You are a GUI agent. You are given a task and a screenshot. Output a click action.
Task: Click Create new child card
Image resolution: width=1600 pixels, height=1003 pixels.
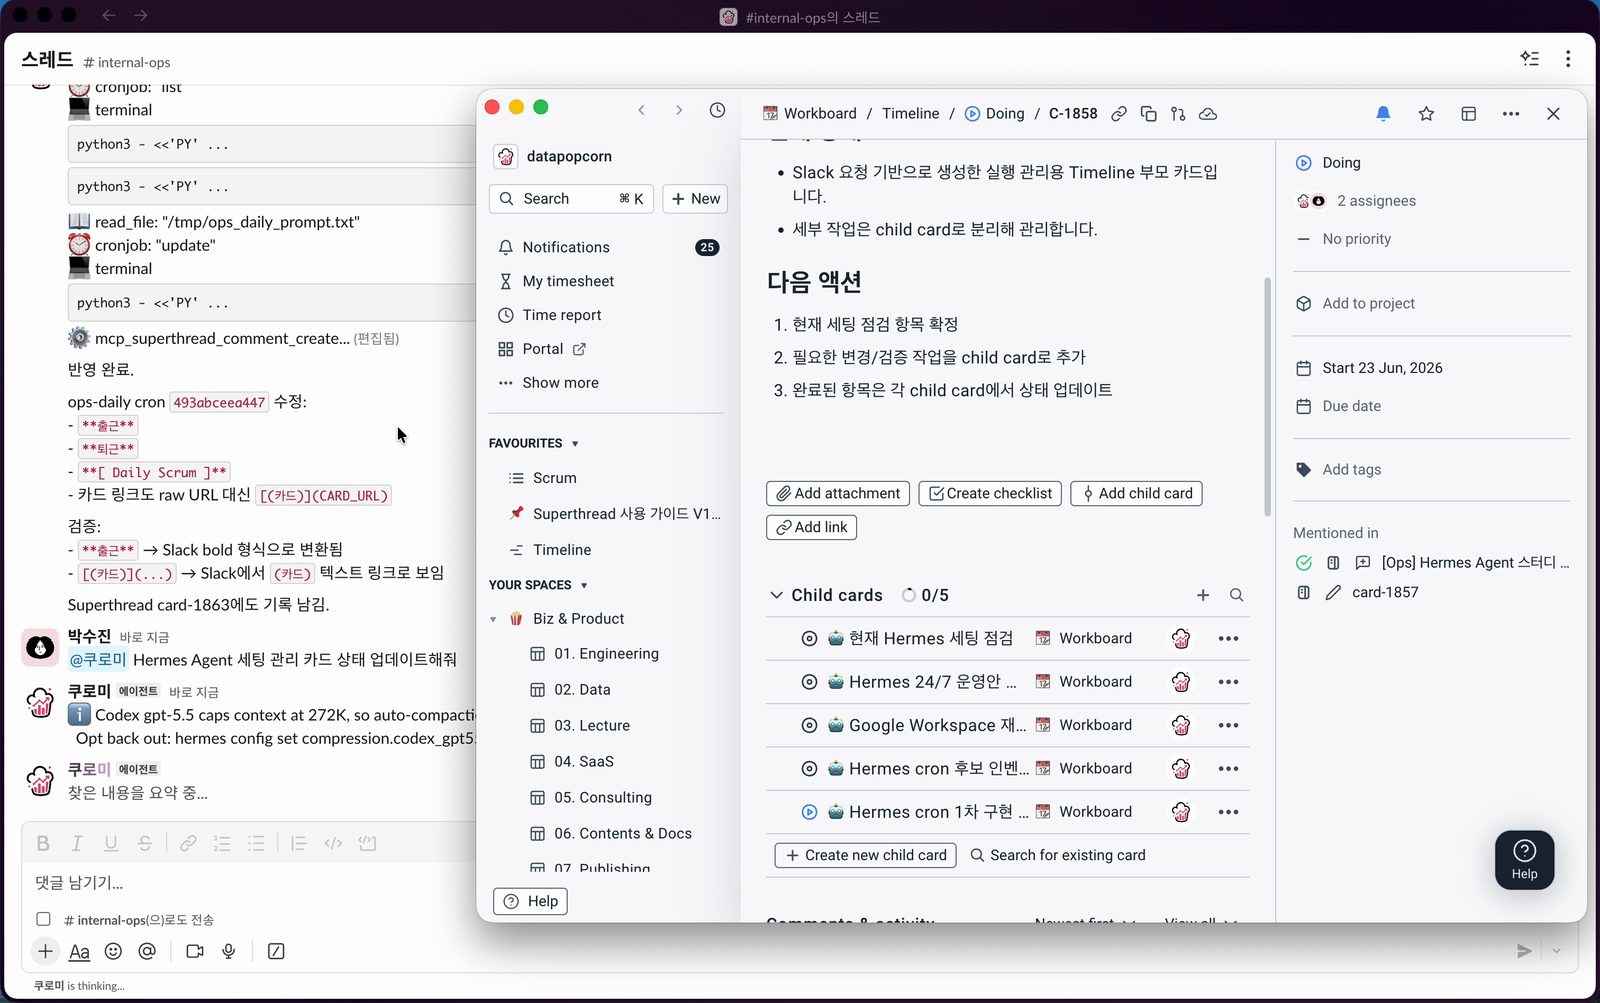click(865, 856)
